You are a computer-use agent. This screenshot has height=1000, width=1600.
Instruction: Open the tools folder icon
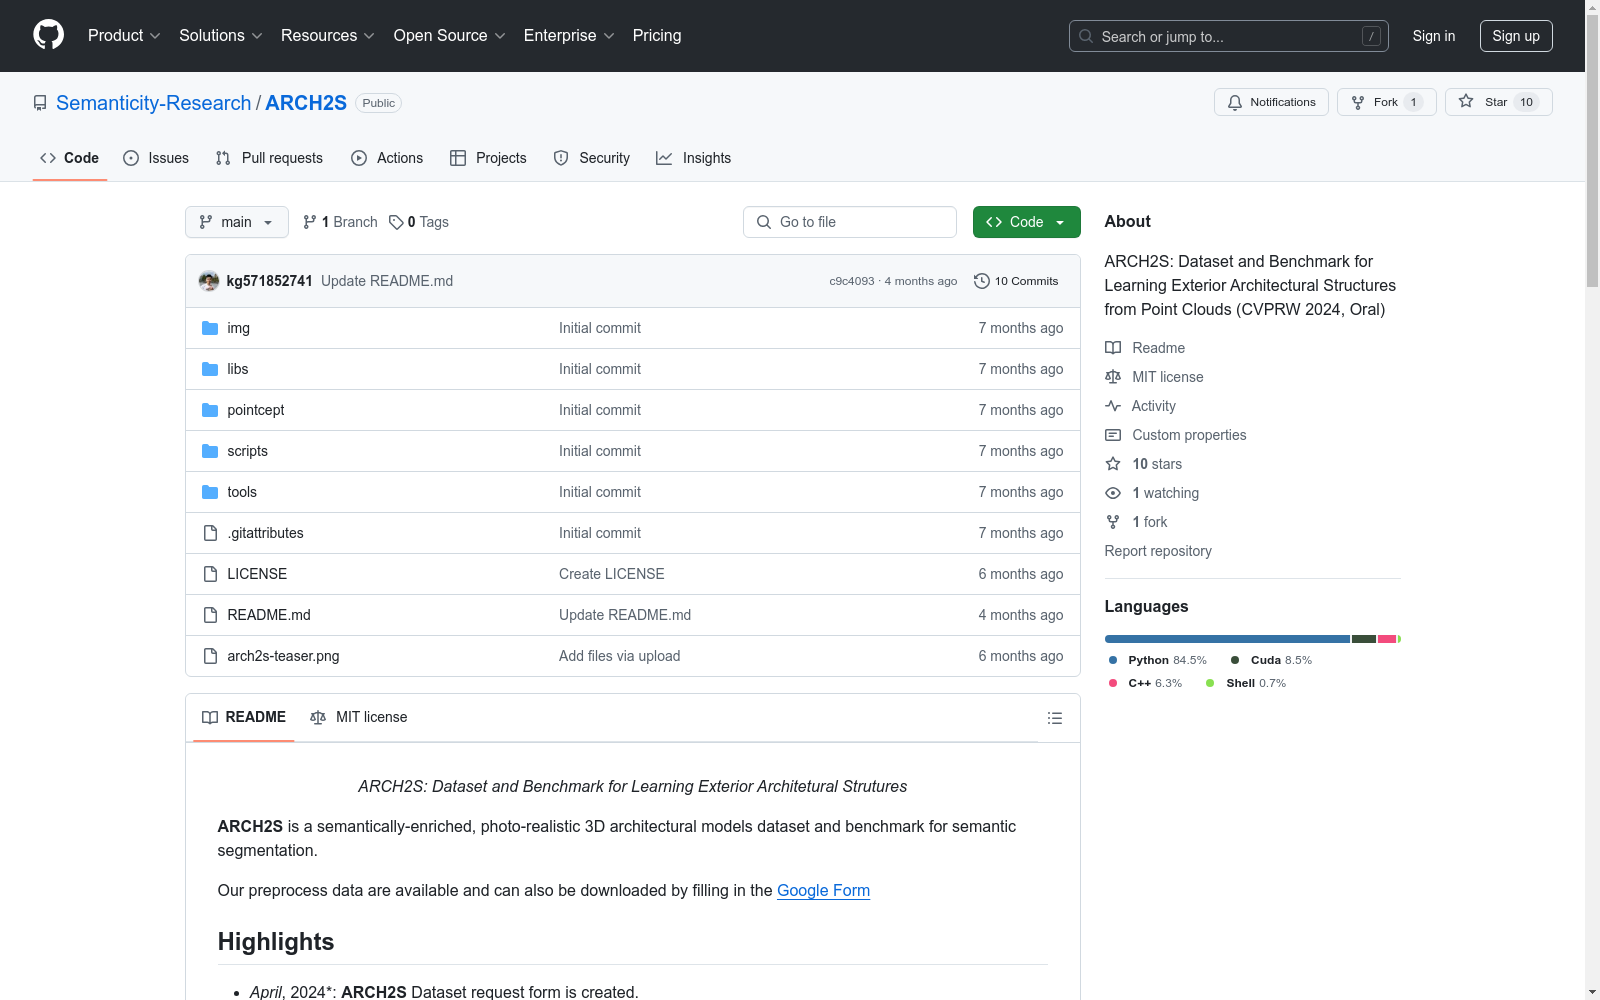tap(210, 492)
